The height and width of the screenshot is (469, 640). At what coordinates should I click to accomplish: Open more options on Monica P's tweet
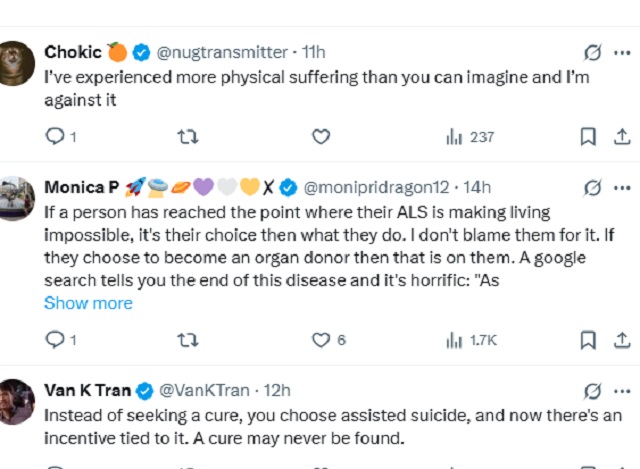(623, 187)
